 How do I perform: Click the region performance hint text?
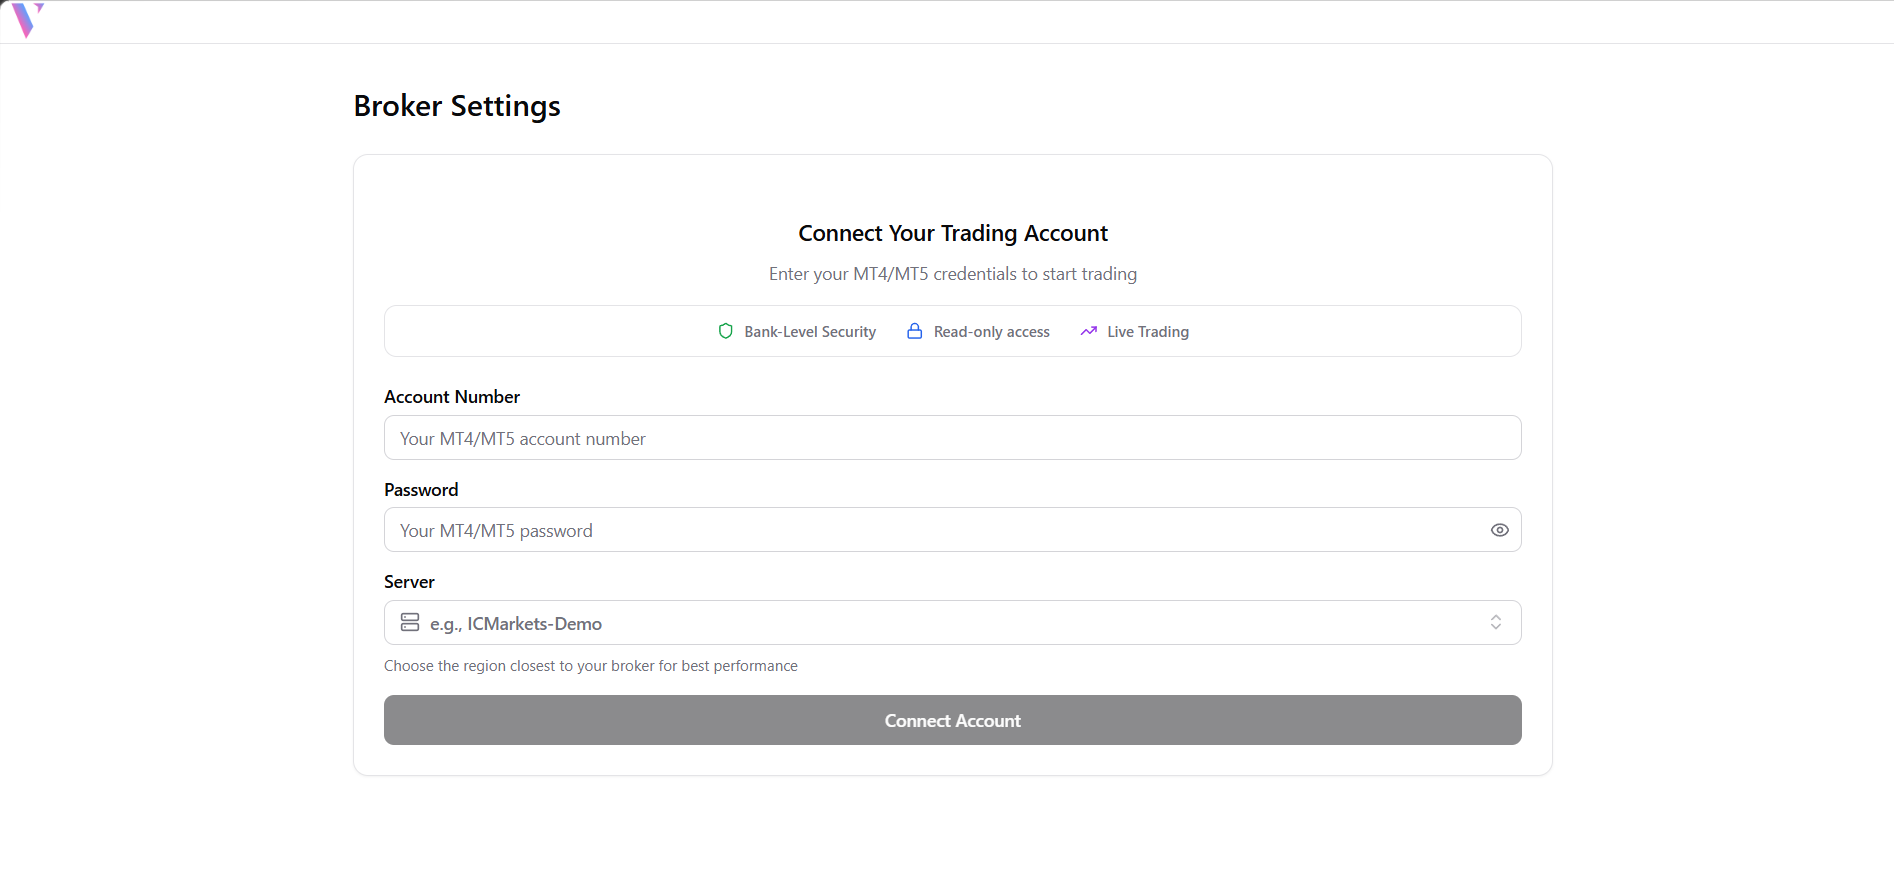click(x=590, y=666)
